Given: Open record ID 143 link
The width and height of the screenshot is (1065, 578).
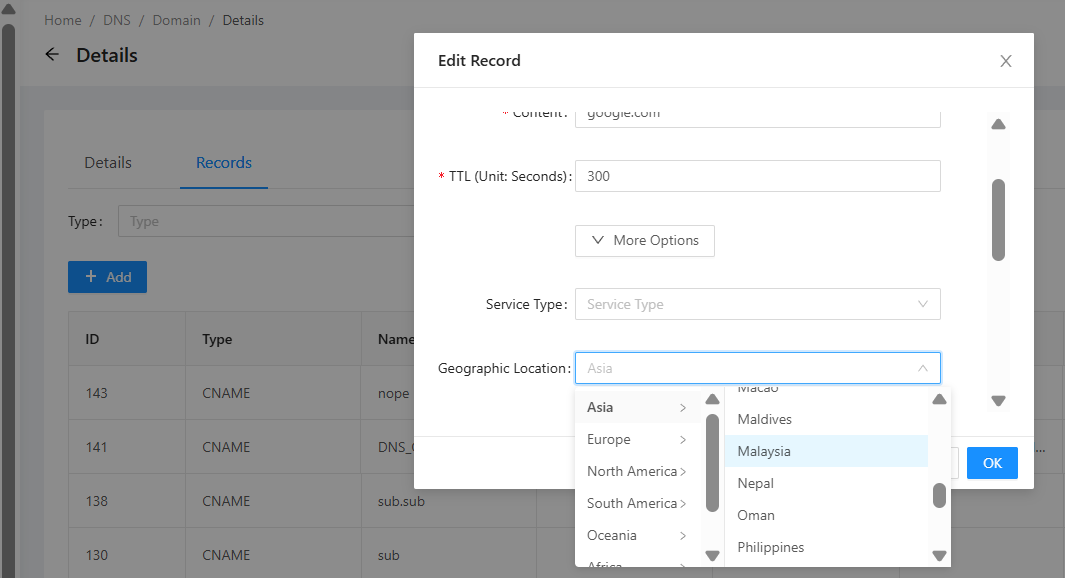Looking at the screenshot, I should [96, 393].
